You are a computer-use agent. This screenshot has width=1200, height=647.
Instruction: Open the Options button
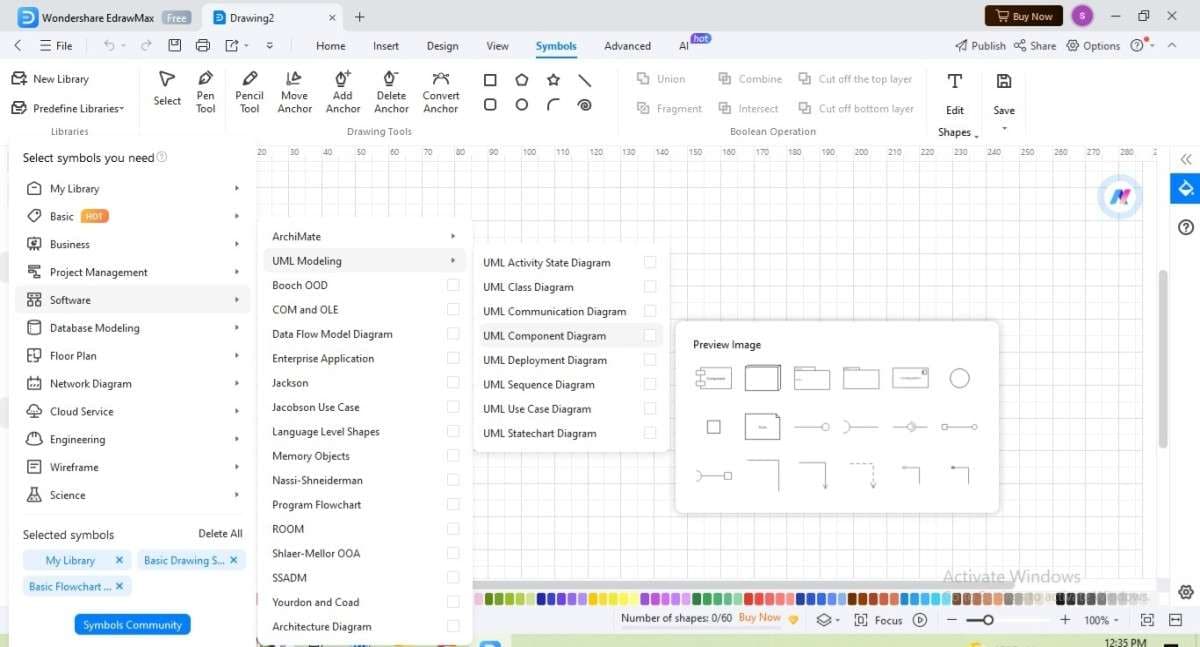tap(1093, 46)
